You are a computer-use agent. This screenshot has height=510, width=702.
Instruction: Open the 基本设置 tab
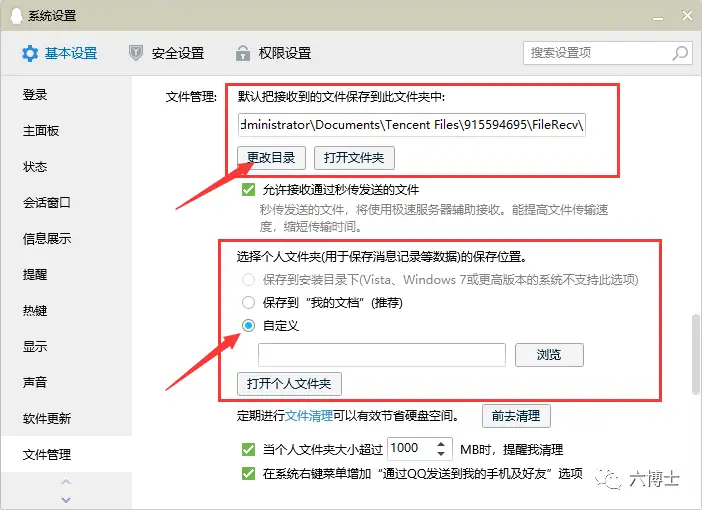point(59,53)
